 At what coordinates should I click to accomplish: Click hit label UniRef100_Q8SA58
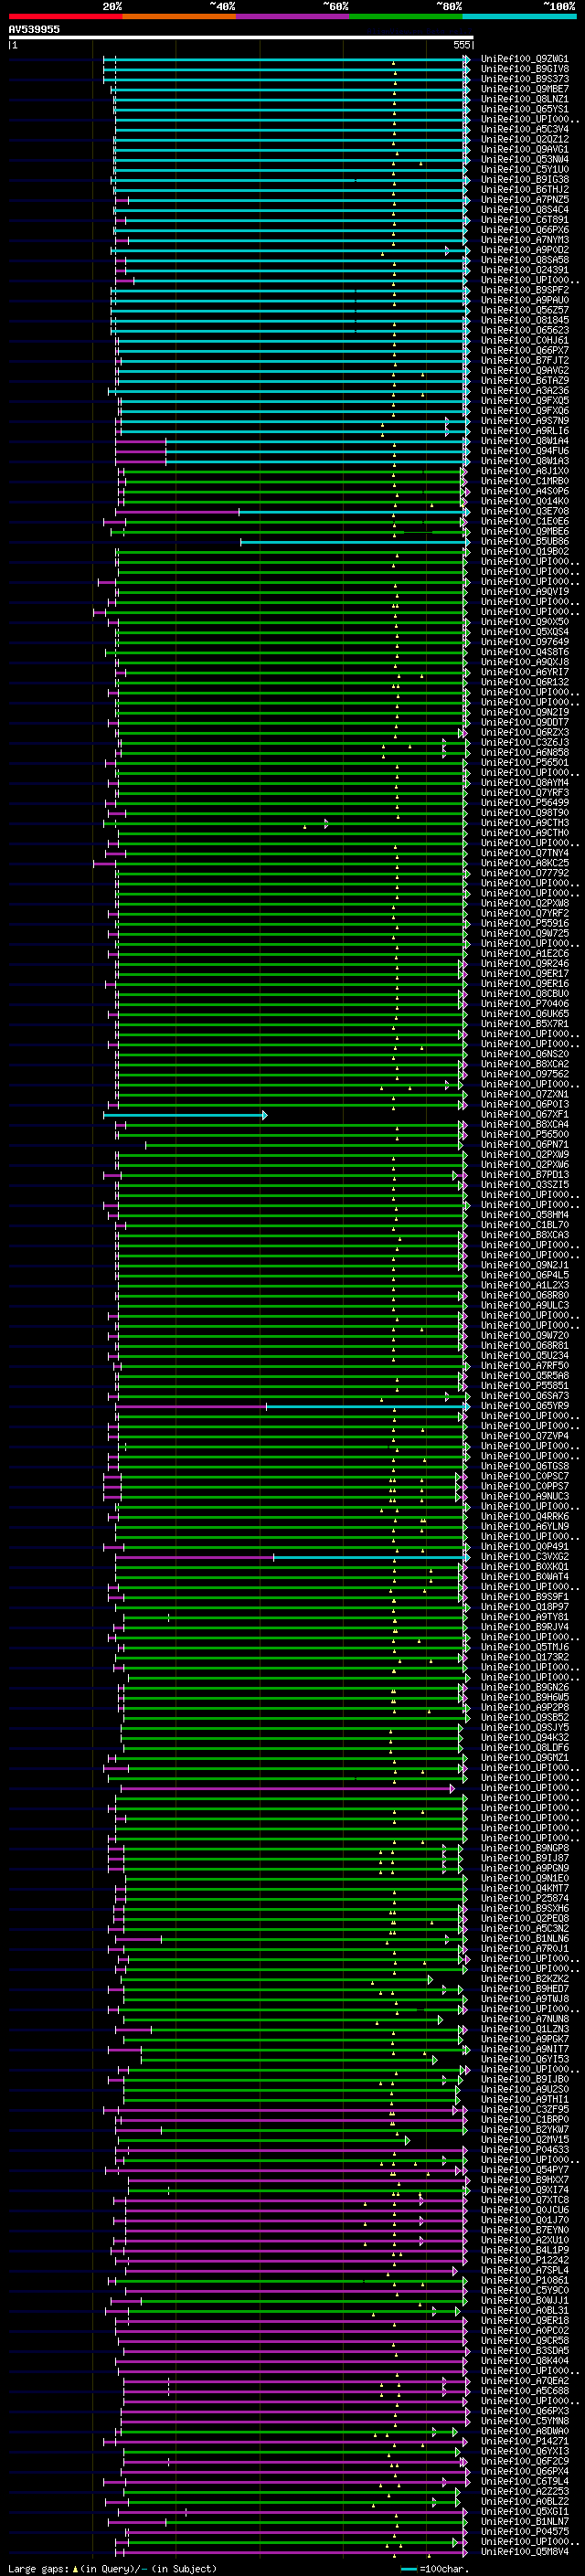tap(525, 260)
